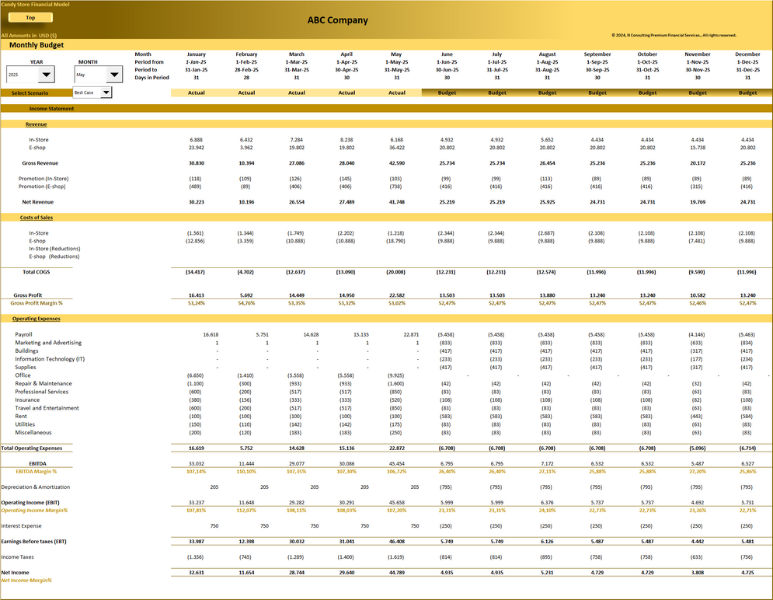The image size is (773, 600).
Task: Click the Total Operating Expenses label
Action: [x=32, y=448]
